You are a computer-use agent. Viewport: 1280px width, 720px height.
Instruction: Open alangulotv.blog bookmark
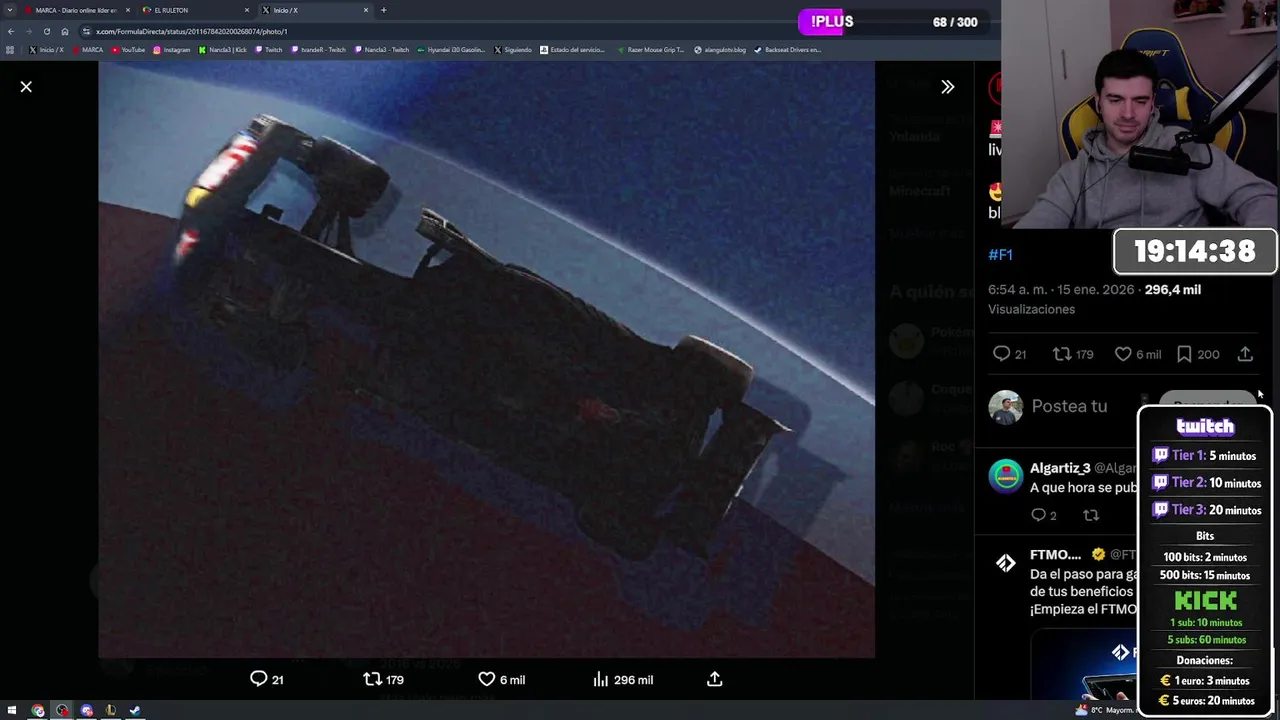pyautogui.click(x=720, y=50)
